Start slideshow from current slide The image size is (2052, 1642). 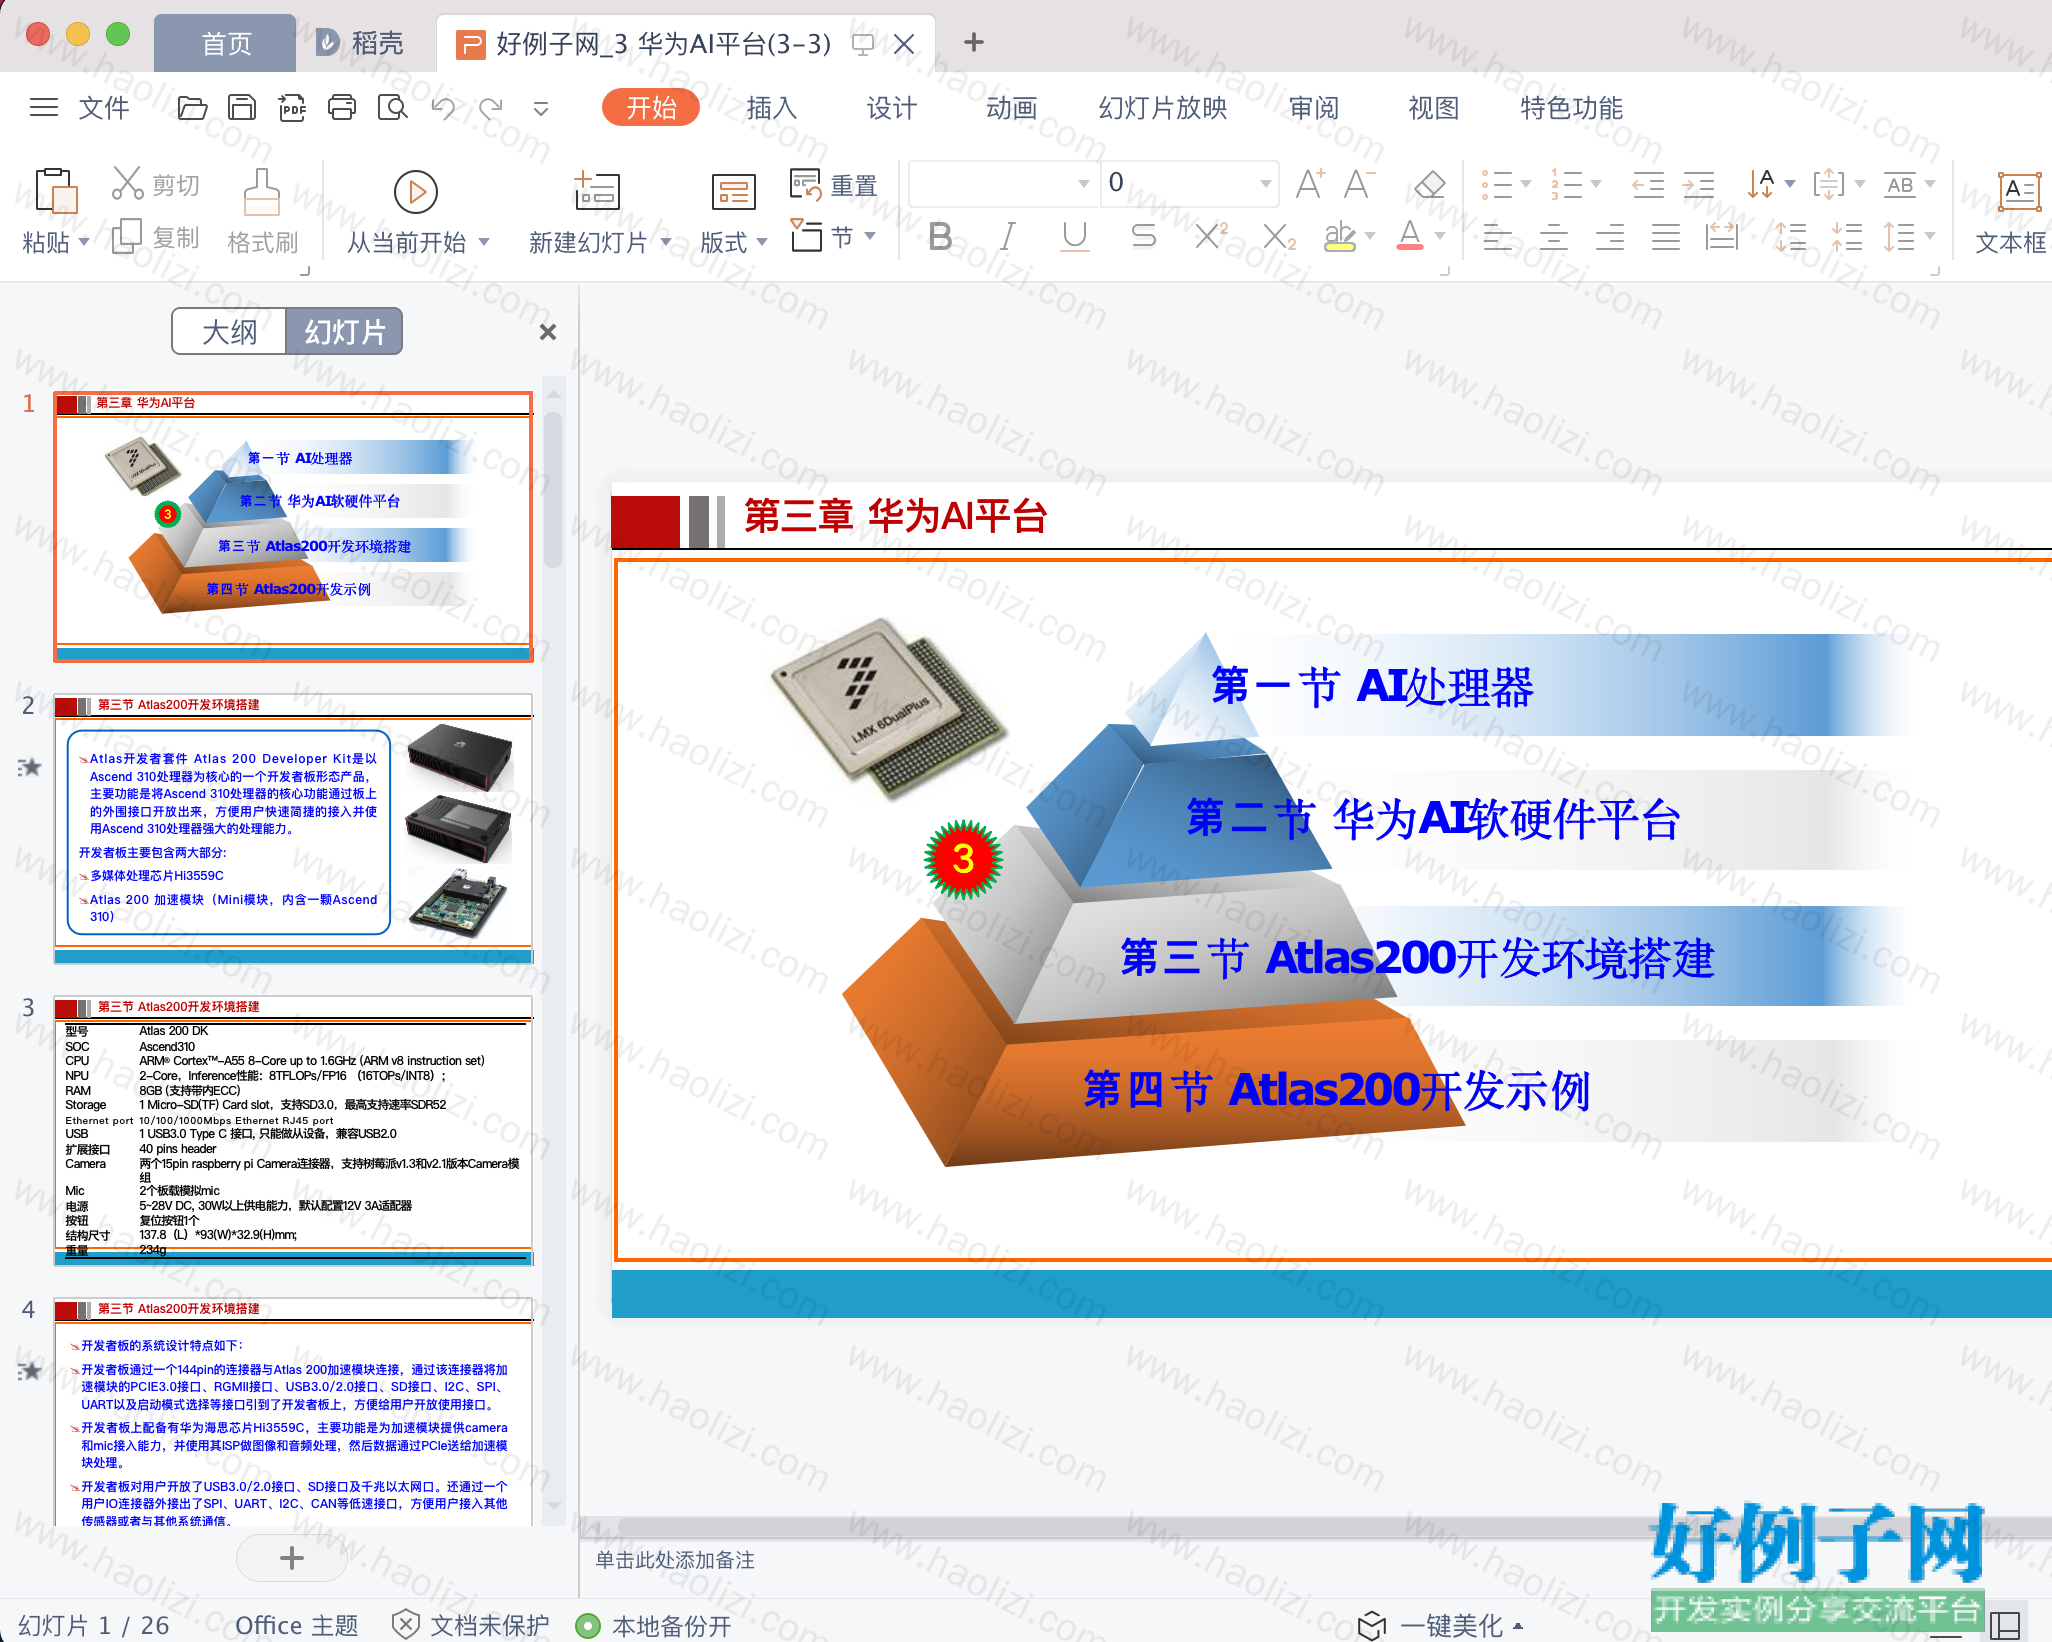416,191
